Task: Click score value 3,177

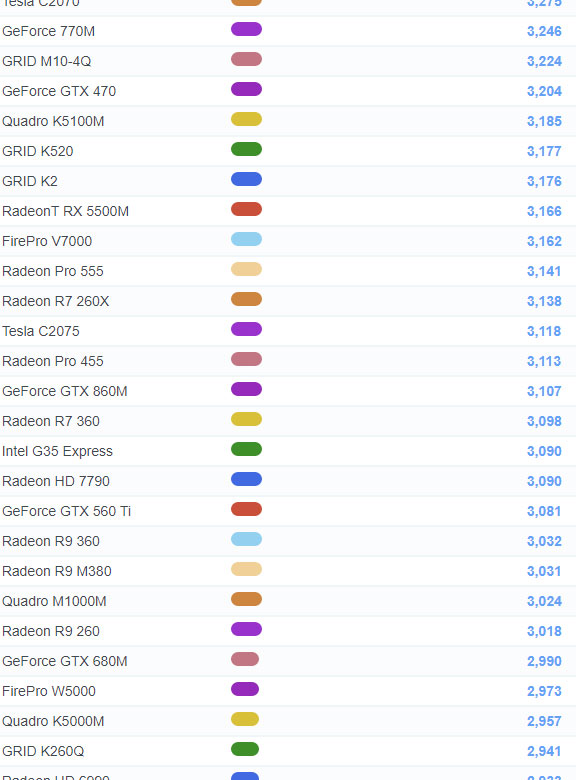Action: [x=544, y=151]
